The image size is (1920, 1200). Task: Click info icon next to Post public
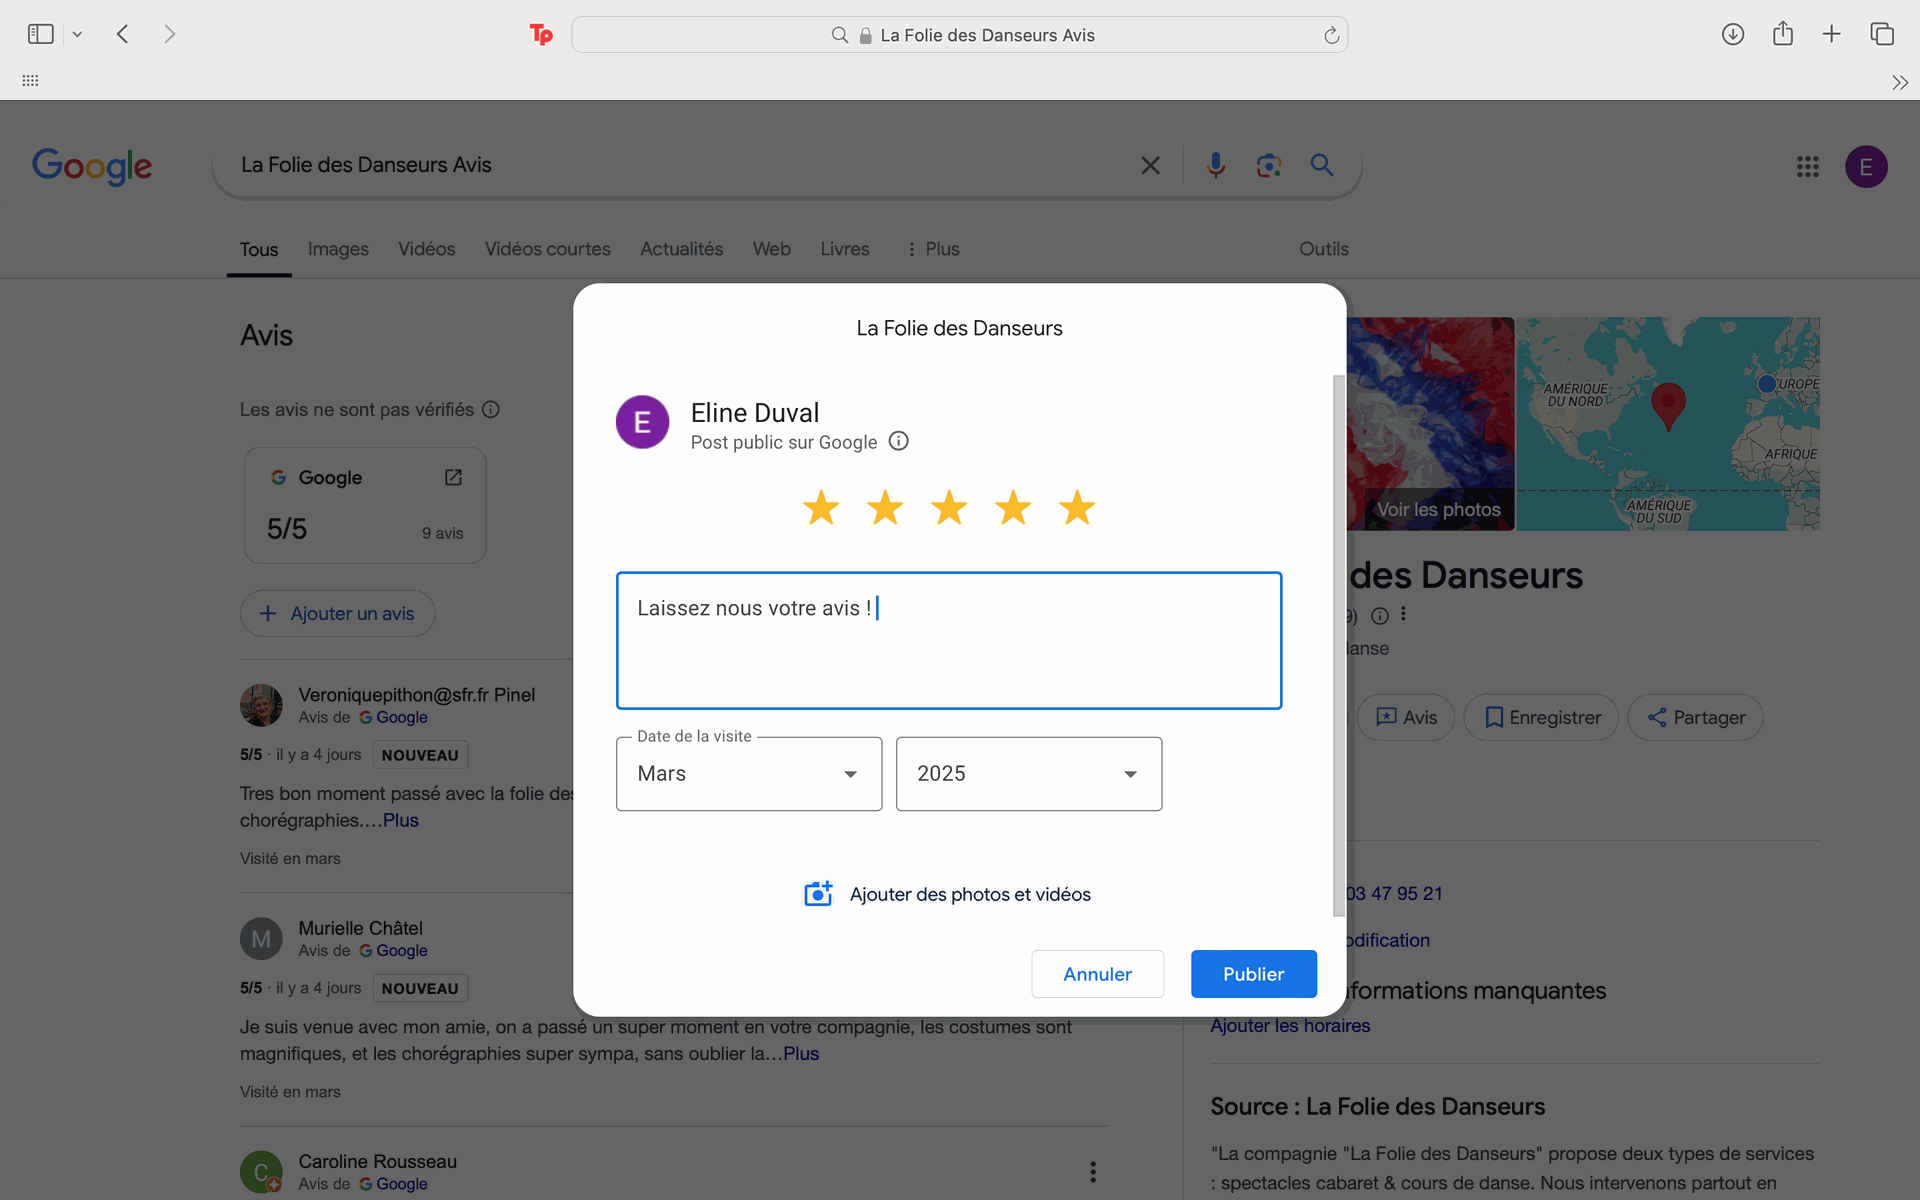pos(898,441)
